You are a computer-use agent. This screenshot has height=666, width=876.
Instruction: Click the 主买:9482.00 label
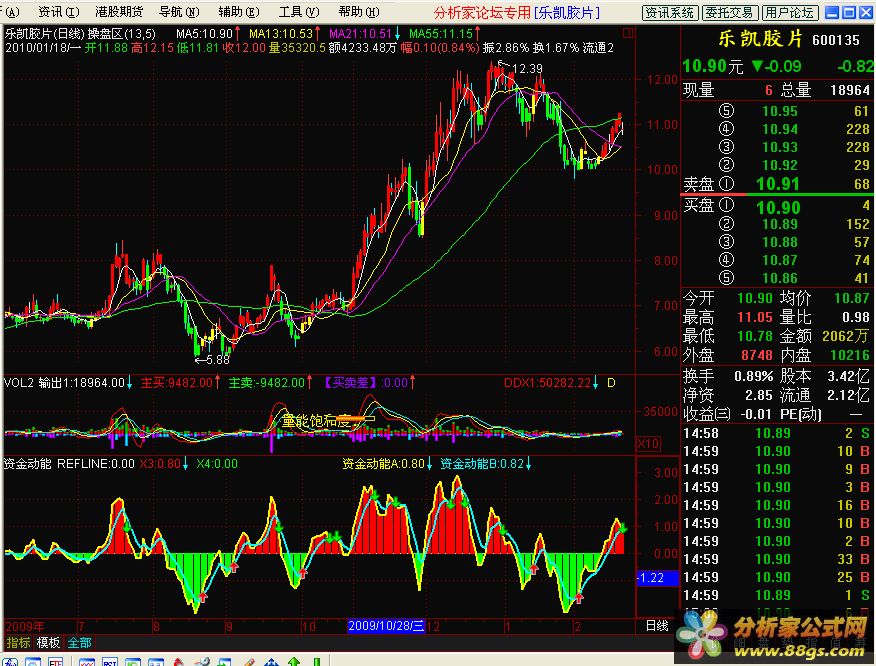pyautogui.click(x=180, y=383)
